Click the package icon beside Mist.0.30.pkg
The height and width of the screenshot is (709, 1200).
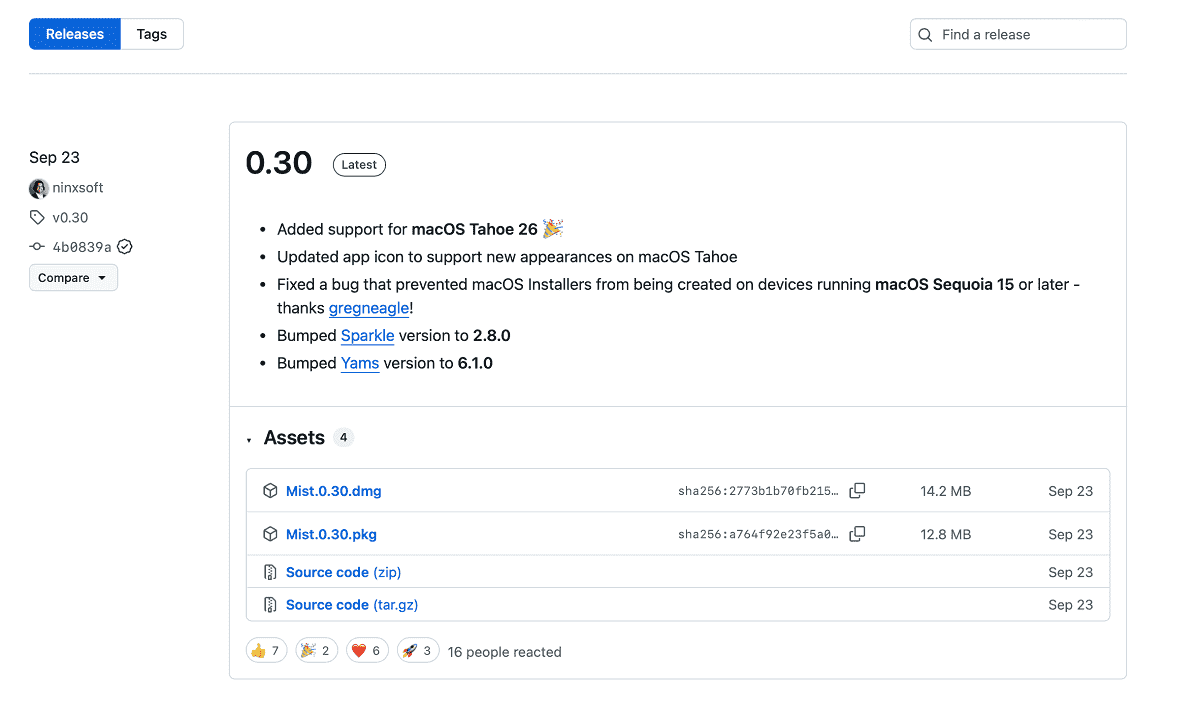click(x=270, y=534)
